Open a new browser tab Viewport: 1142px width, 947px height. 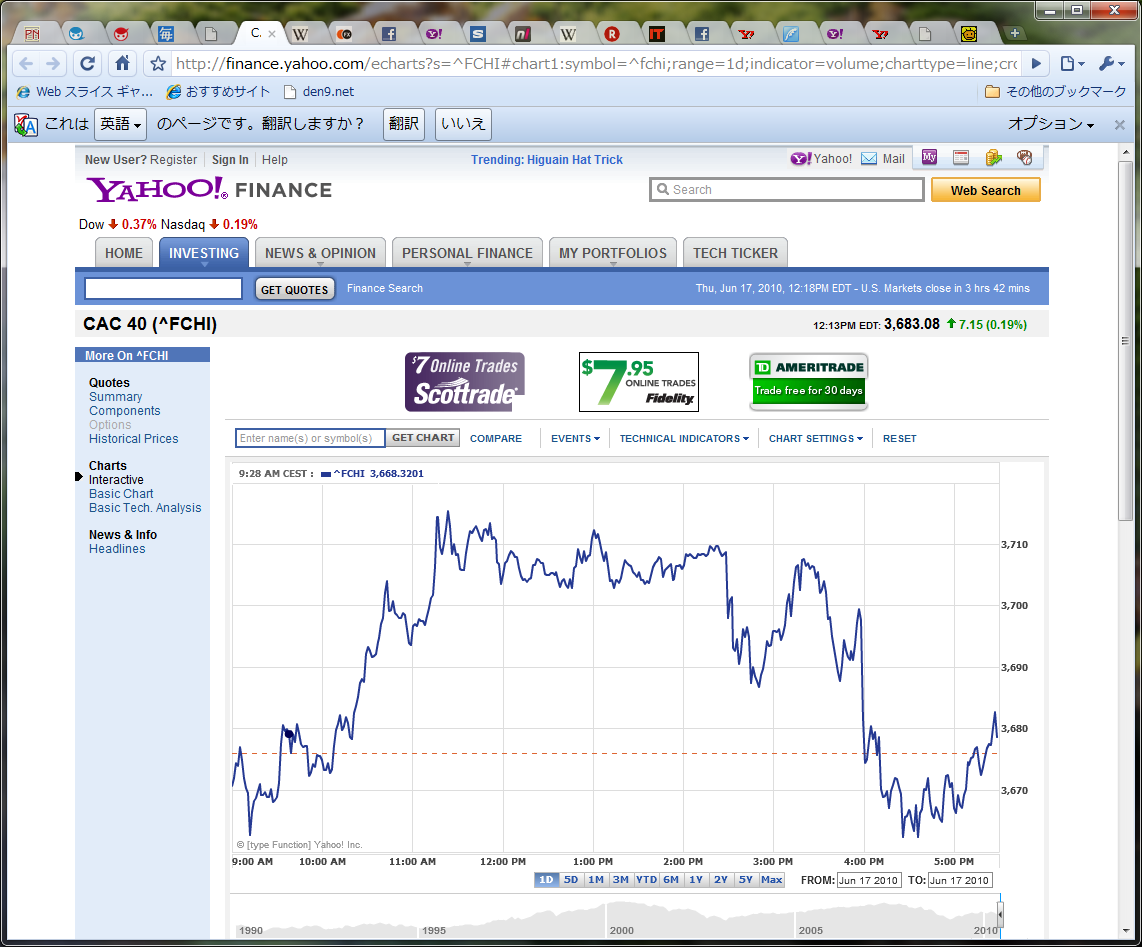tap(1015, 33)
